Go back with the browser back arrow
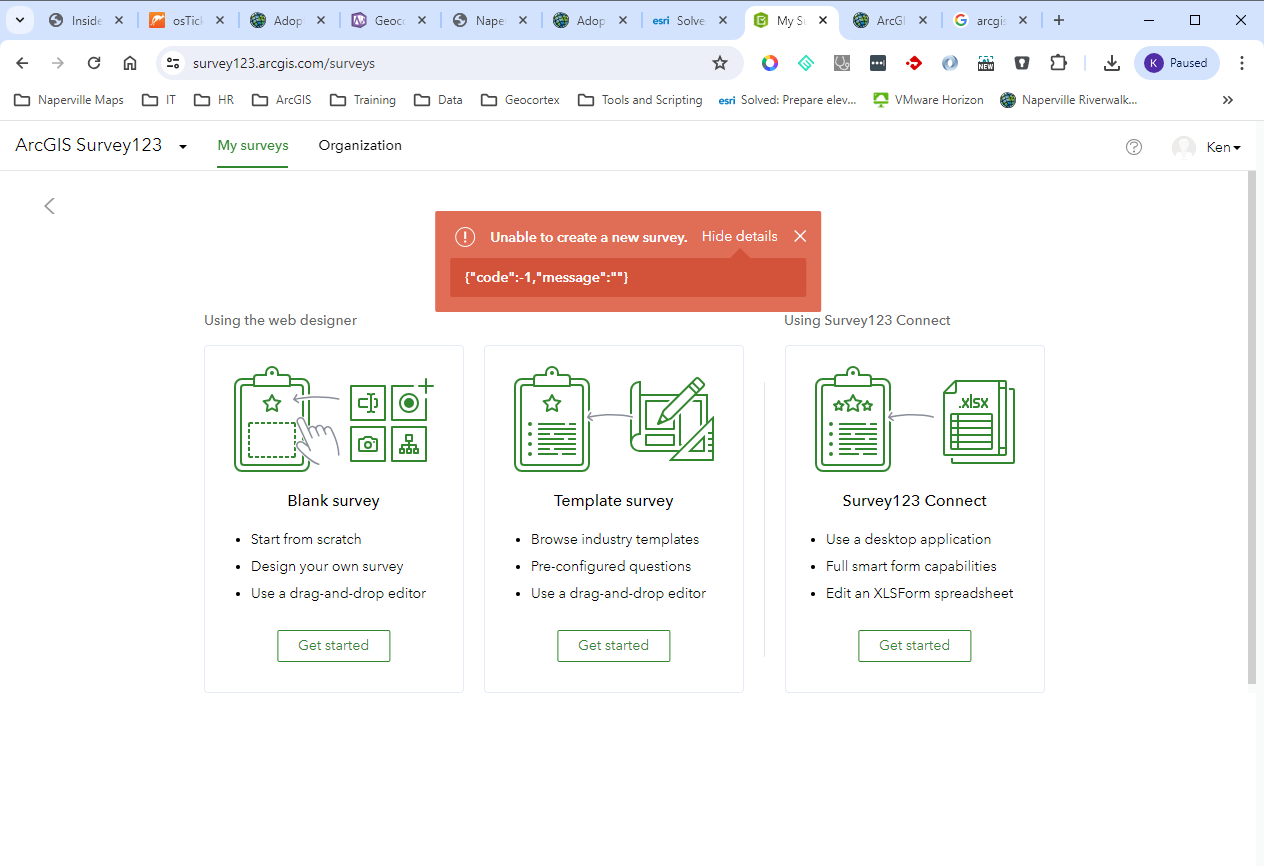The height and width of the screenshot is (866, 1264). pyautogui.click(x=22, y=63)
